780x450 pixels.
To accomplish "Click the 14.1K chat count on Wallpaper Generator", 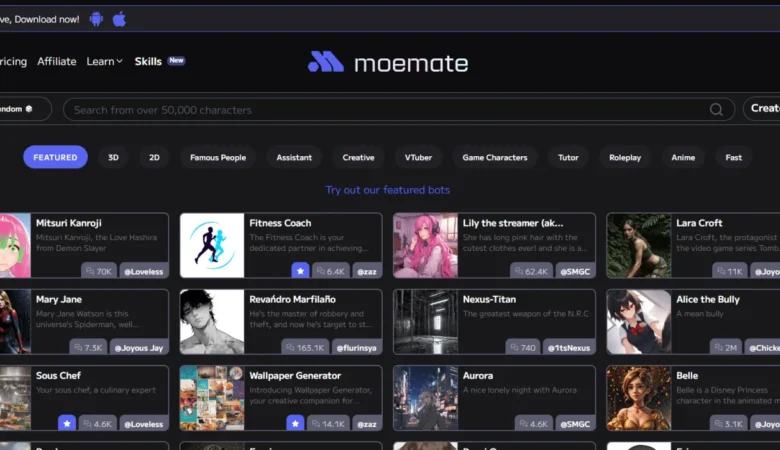I will (x=328, y=424).
